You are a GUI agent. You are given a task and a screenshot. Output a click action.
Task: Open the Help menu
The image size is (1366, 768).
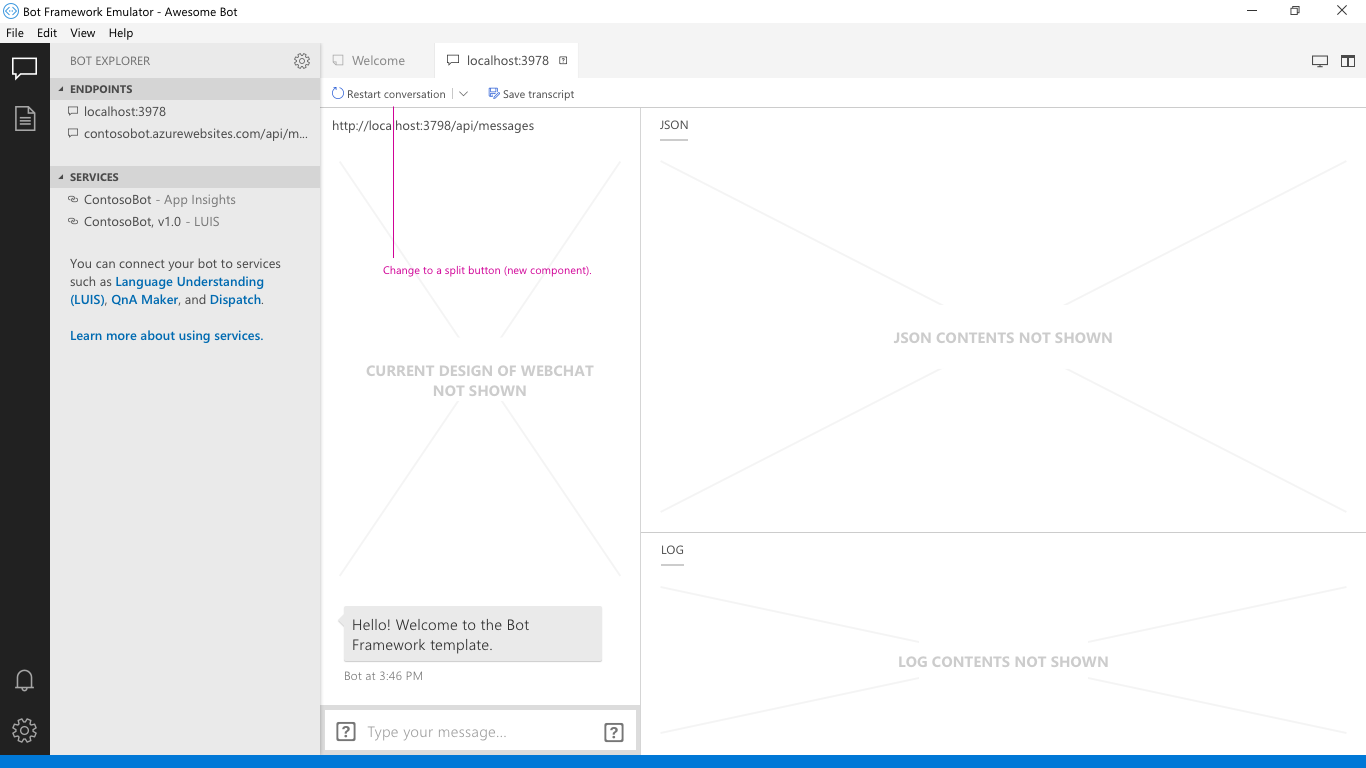(x=121, y=33)
